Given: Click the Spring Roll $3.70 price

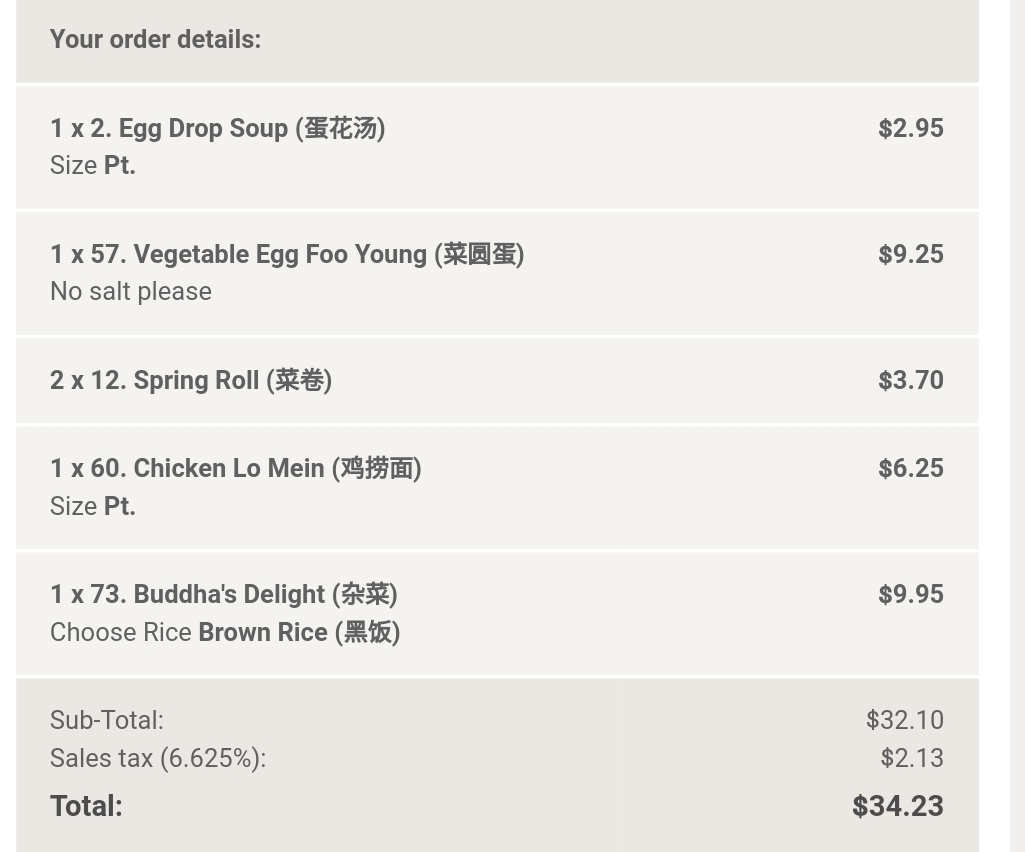Looking at the screenshot, I should point(910,380).
